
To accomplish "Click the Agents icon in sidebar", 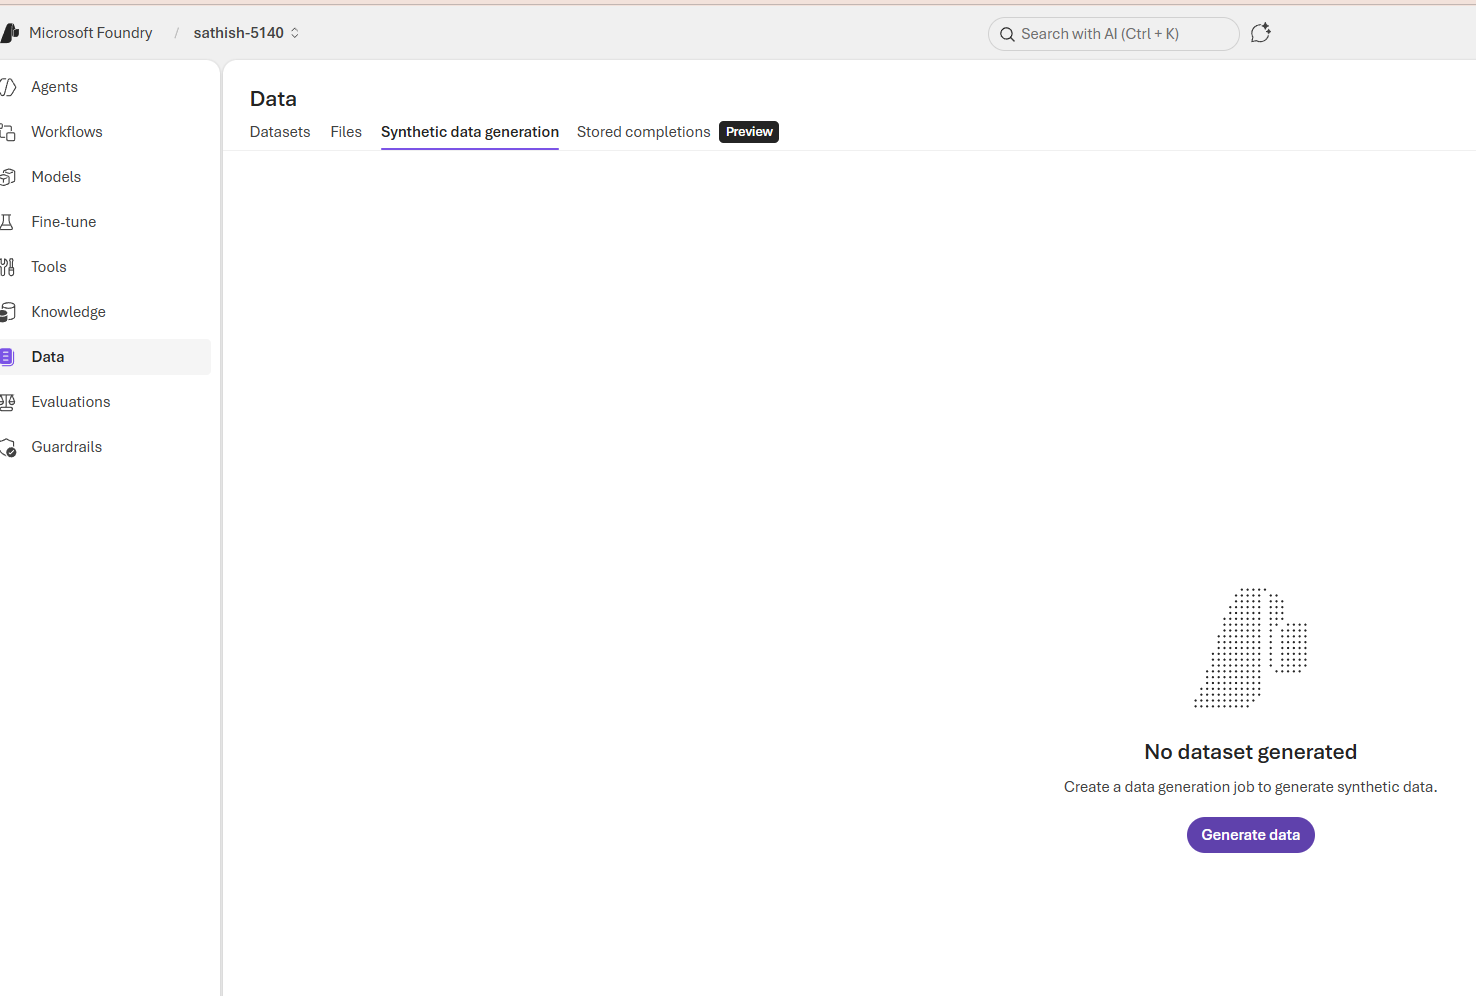I will tap(8, 87).
